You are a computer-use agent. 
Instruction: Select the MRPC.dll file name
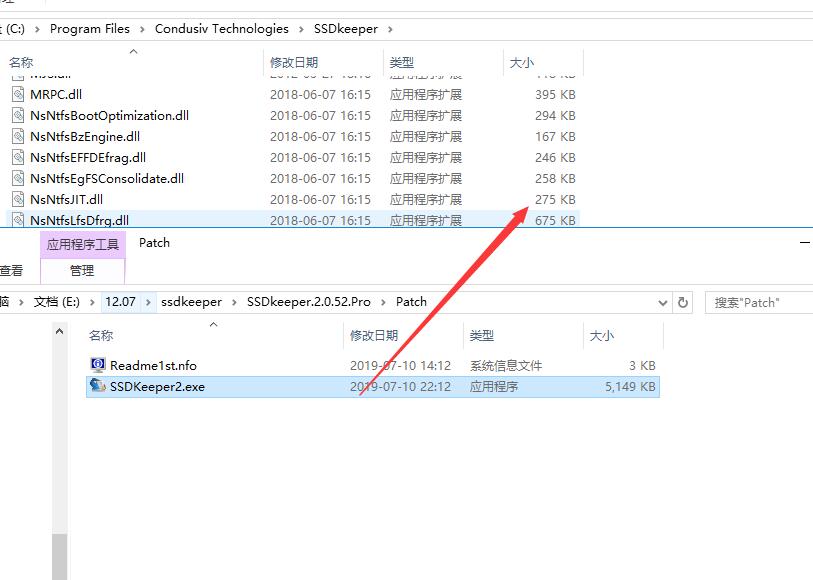point(56,94)
